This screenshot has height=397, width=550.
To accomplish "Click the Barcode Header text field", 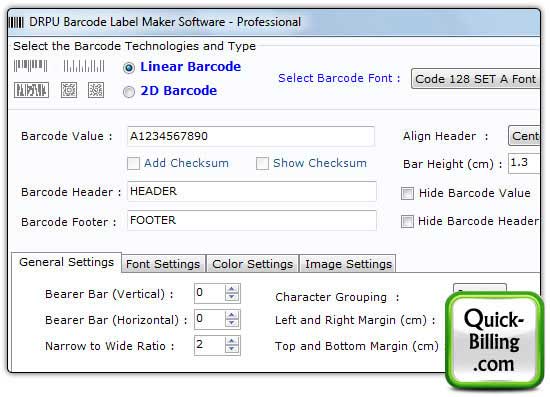I will point(252,191).
